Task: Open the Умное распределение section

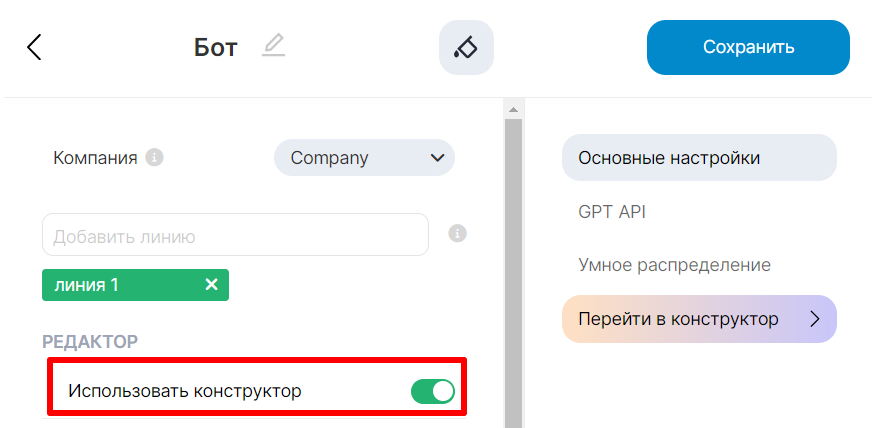Action: pos(674,266)
